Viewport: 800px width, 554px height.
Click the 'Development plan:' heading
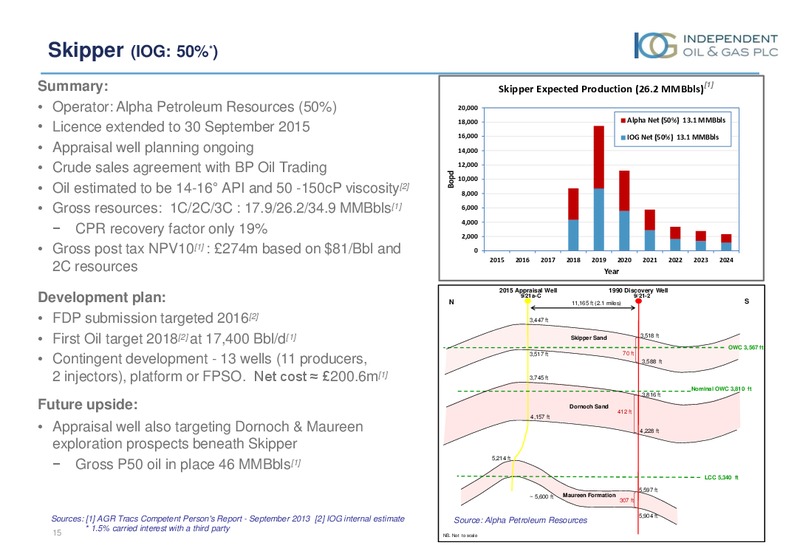tap(102, 297)
